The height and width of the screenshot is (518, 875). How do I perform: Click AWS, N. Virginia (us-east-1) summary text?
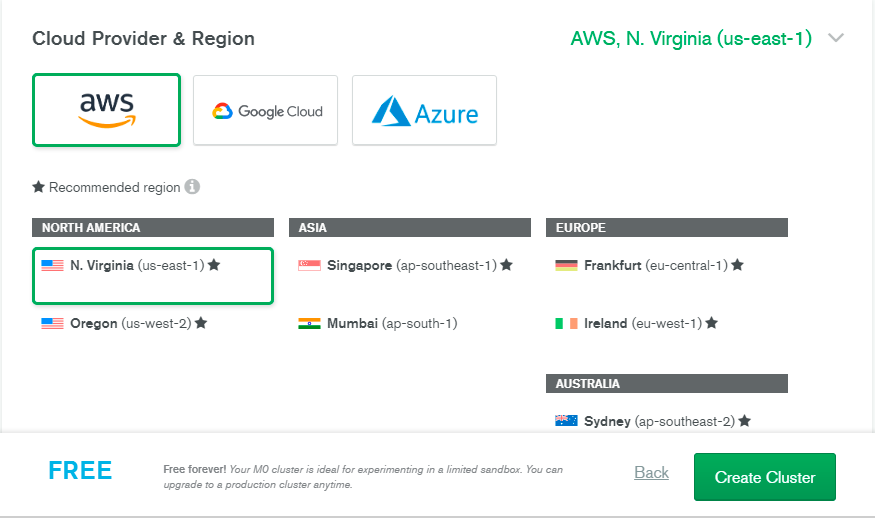(x=691, y=39)
